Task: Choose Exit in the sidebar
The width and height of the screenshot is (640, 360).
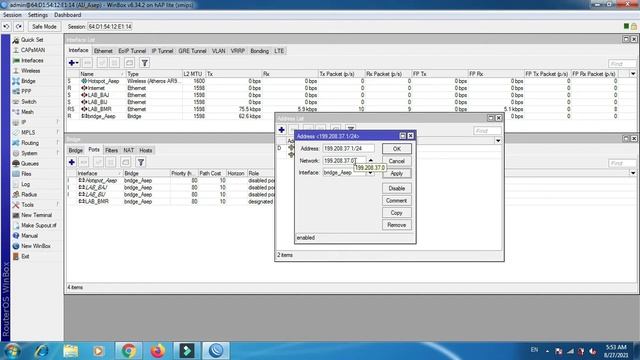Action: pyautogui.click(x=25, y=256)
